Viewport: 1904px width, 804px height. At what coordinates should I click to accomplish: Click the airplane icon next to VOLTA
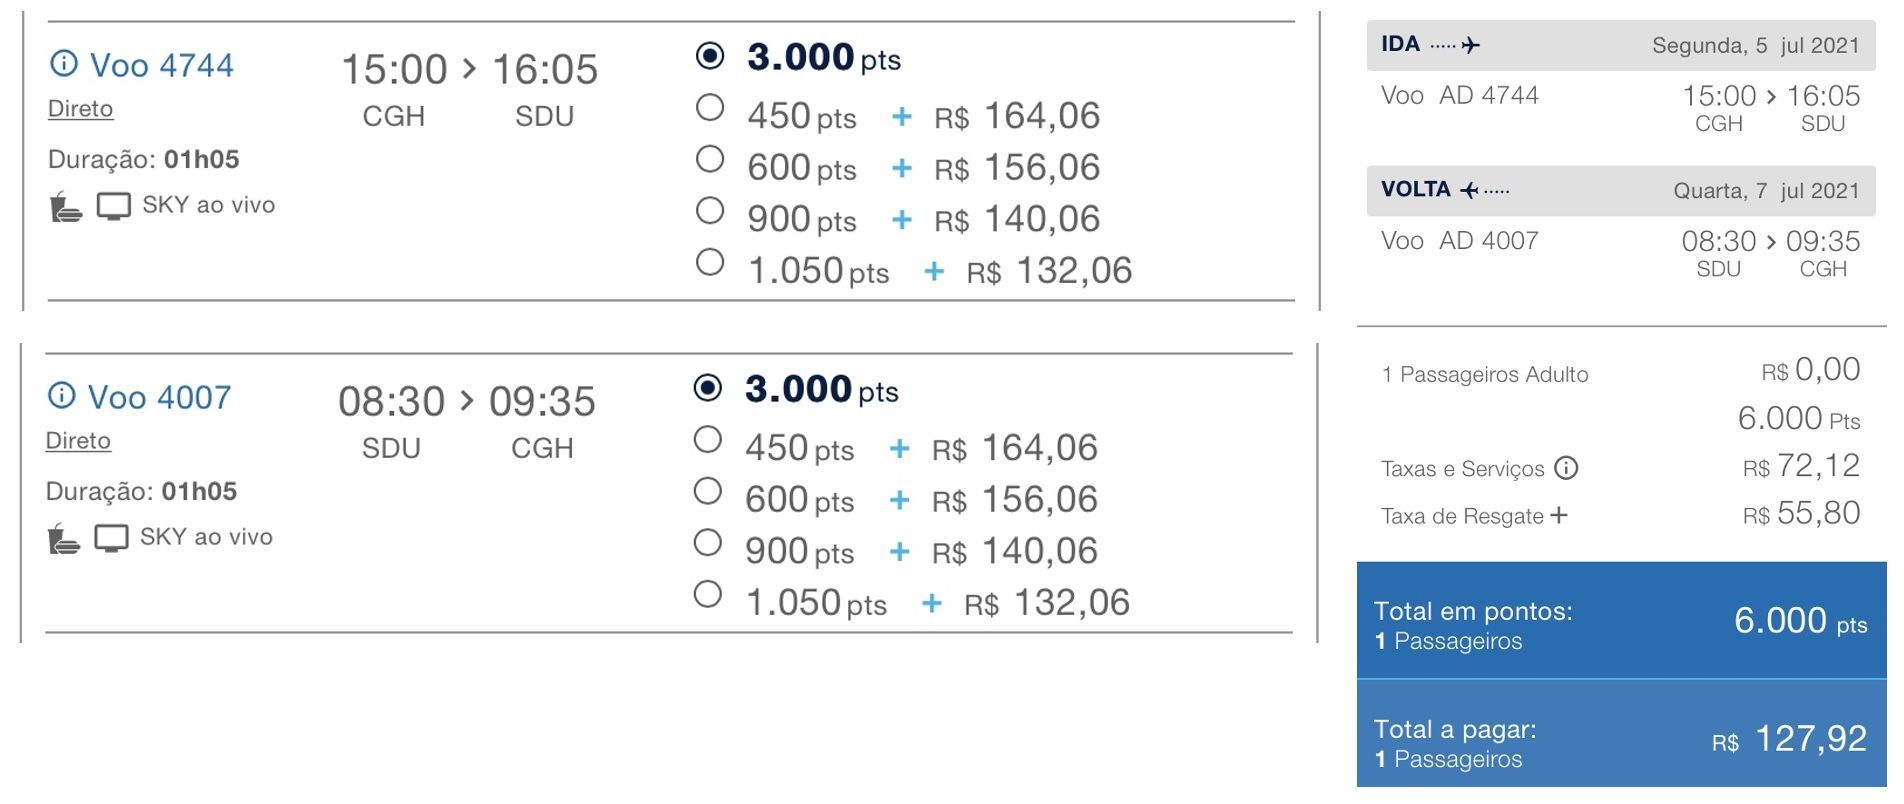pos(1469,190)
